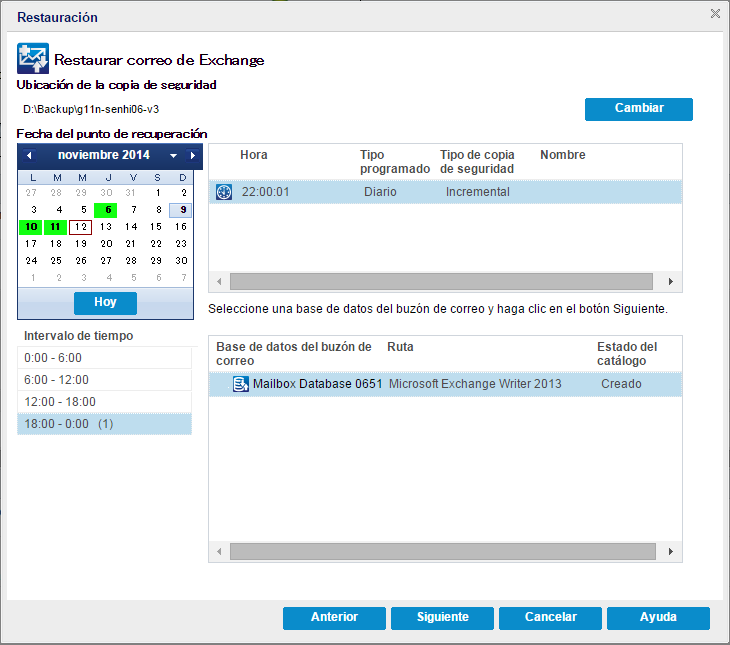Click left arrow of mailbox database scrollbar
This screenshot has width=730, height=645.
(x=219, y=552)
